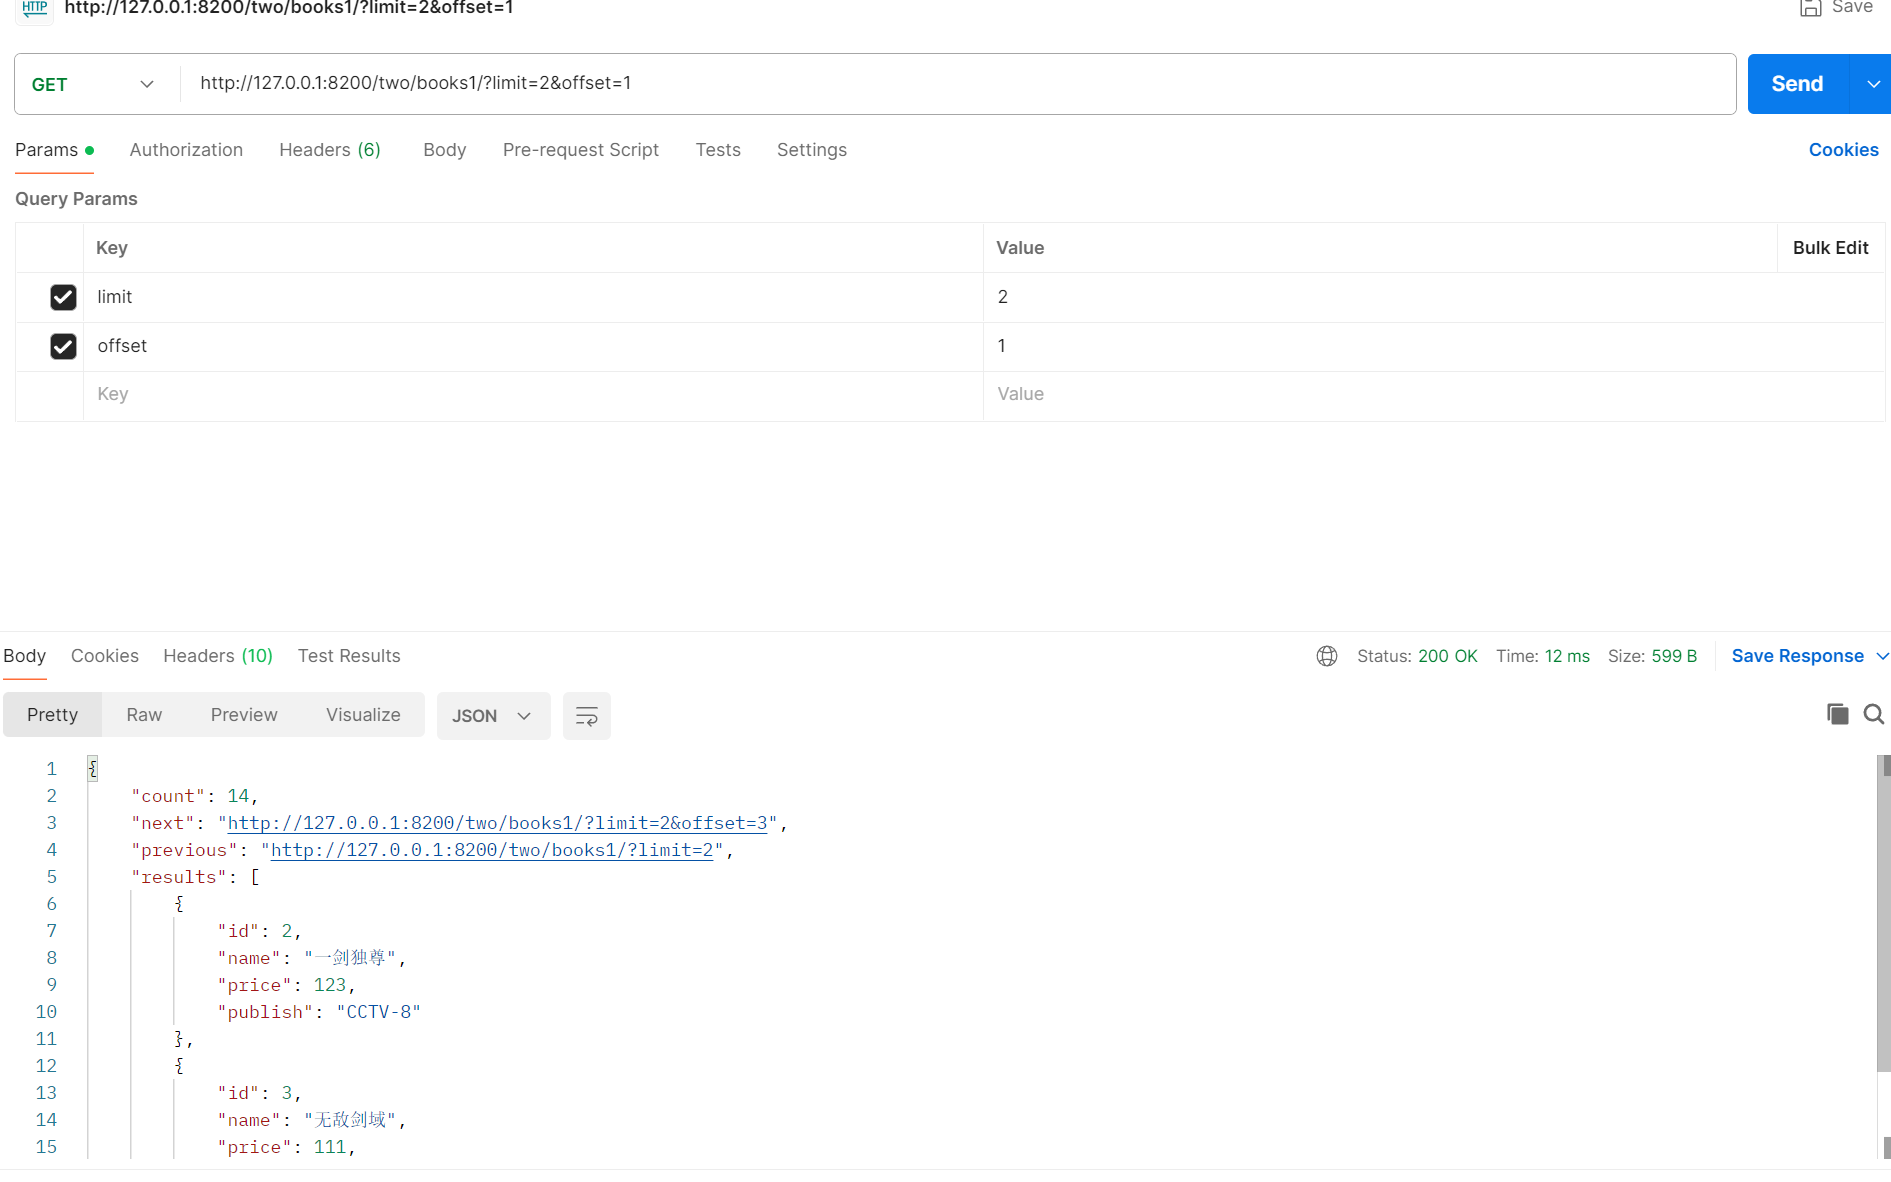
Task: Click the limit key cell
Action: pos(533,297)
